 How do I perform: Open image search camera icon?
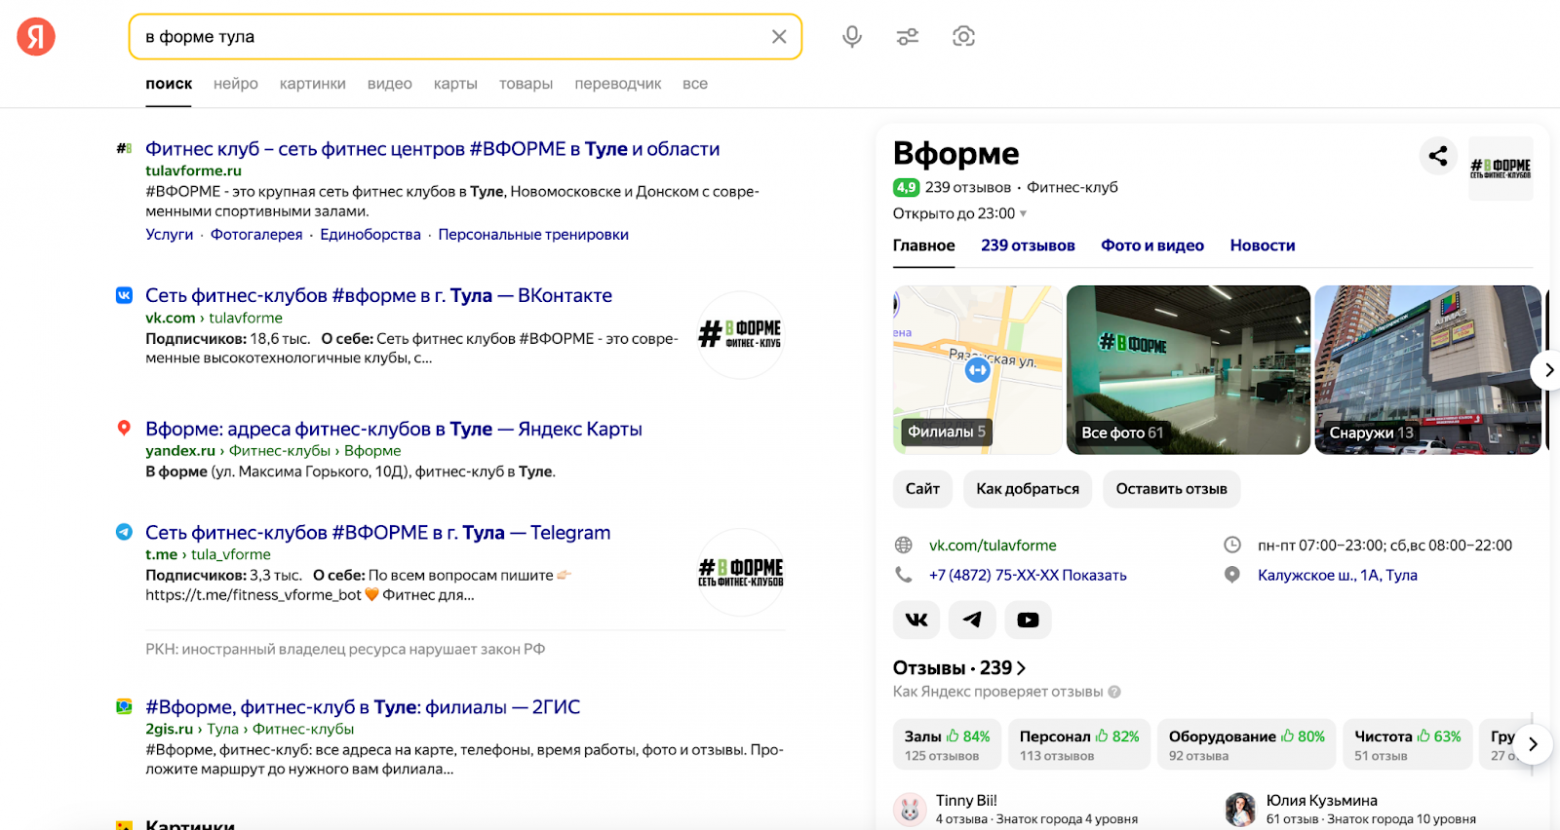(963, 37)
